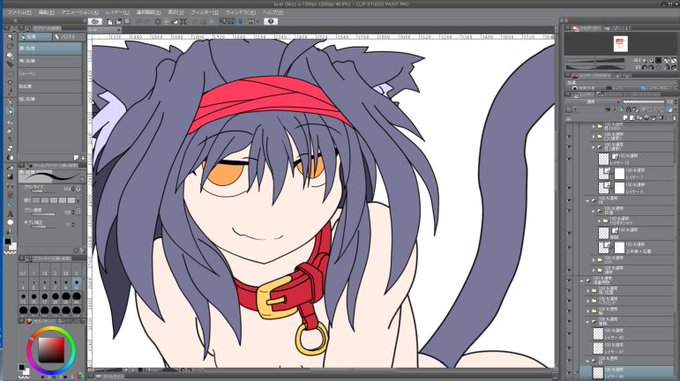Choose the シャーペン sub tool
Viewport: 680px width, 381px height.
50,74
